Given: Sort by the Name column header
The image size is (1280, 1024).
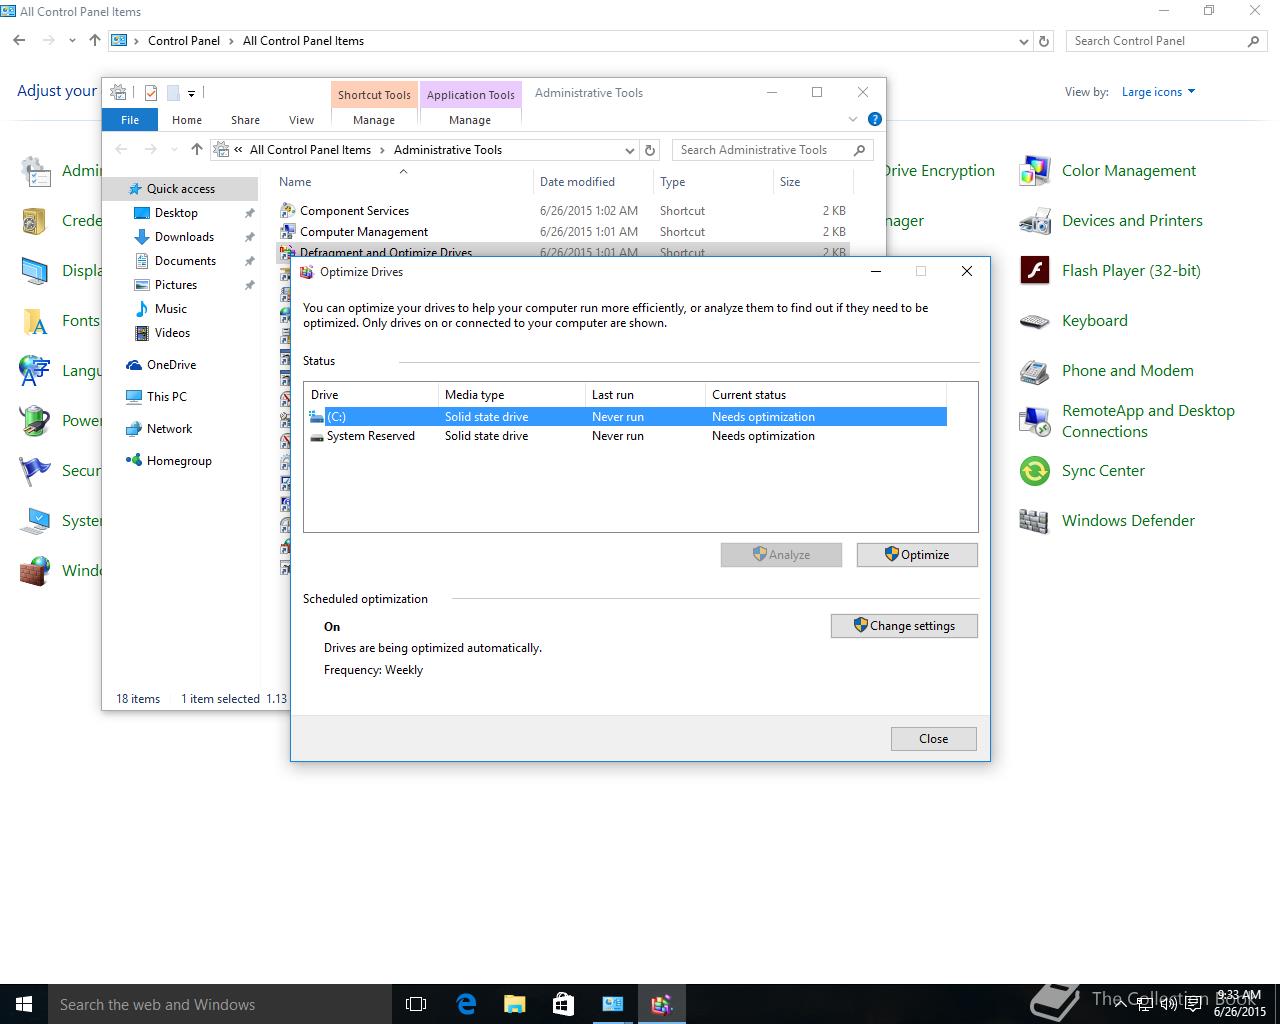Looking at the screenshot, I should click(x=402, y=182).
